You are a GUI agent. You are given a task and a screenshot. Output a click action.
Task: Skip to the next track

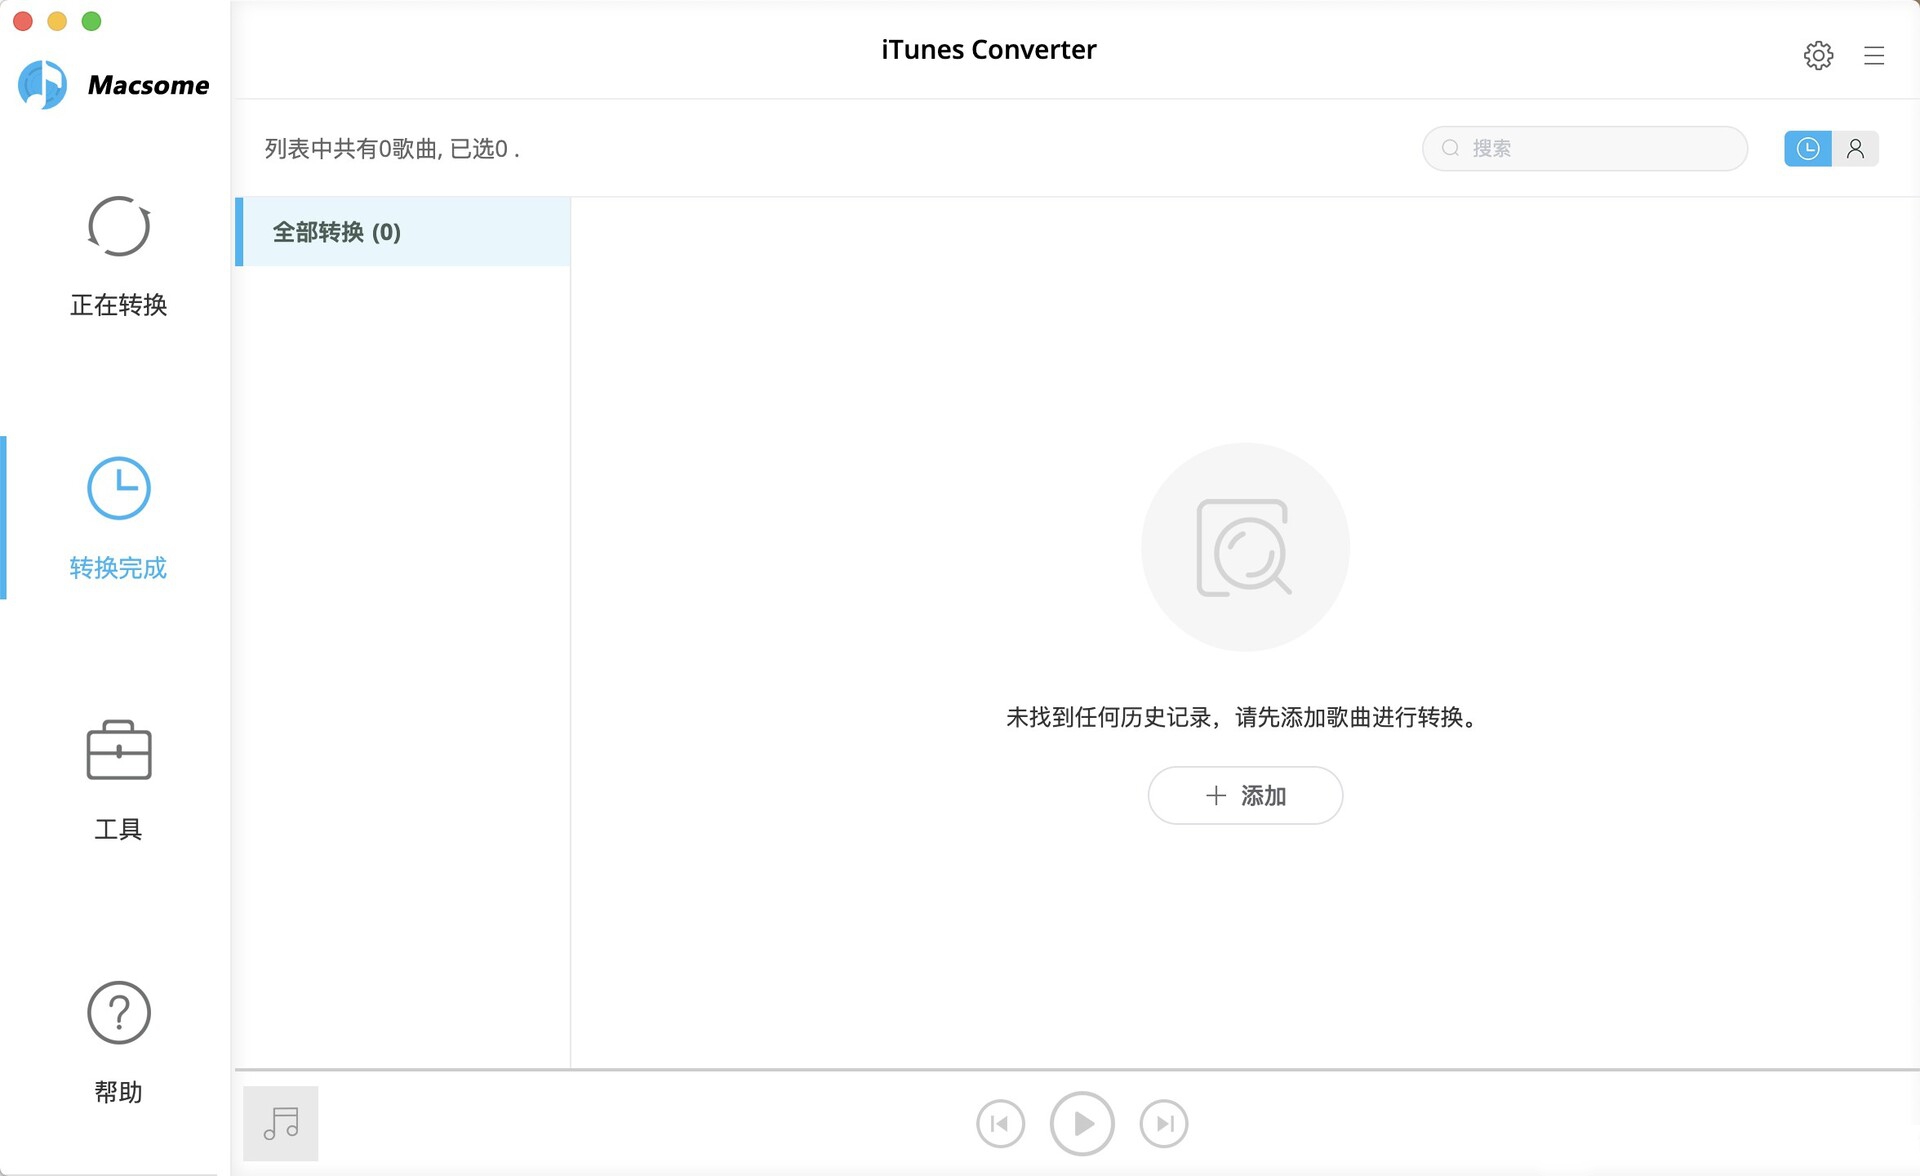(1164, 1123)
